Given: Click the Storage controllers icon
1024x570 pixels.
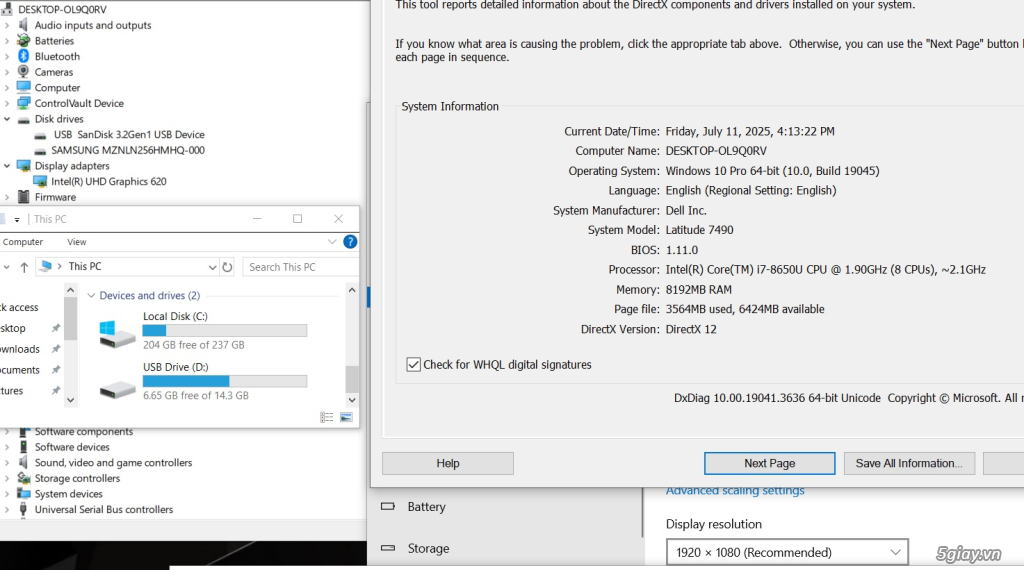Looking at the screenshot, I should 24,479.
